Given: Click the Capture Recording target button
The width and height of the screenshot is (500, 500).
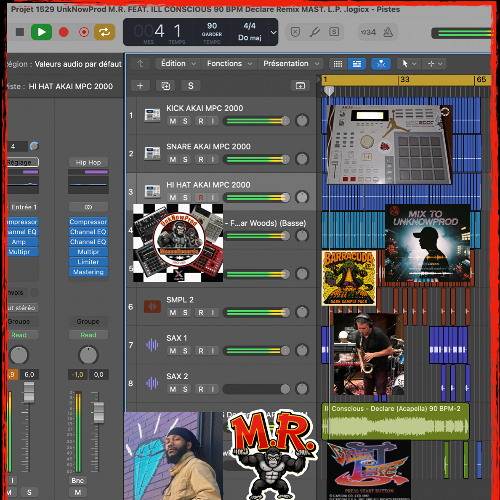Looking at the screenshot, I should (x=84, y=32).
